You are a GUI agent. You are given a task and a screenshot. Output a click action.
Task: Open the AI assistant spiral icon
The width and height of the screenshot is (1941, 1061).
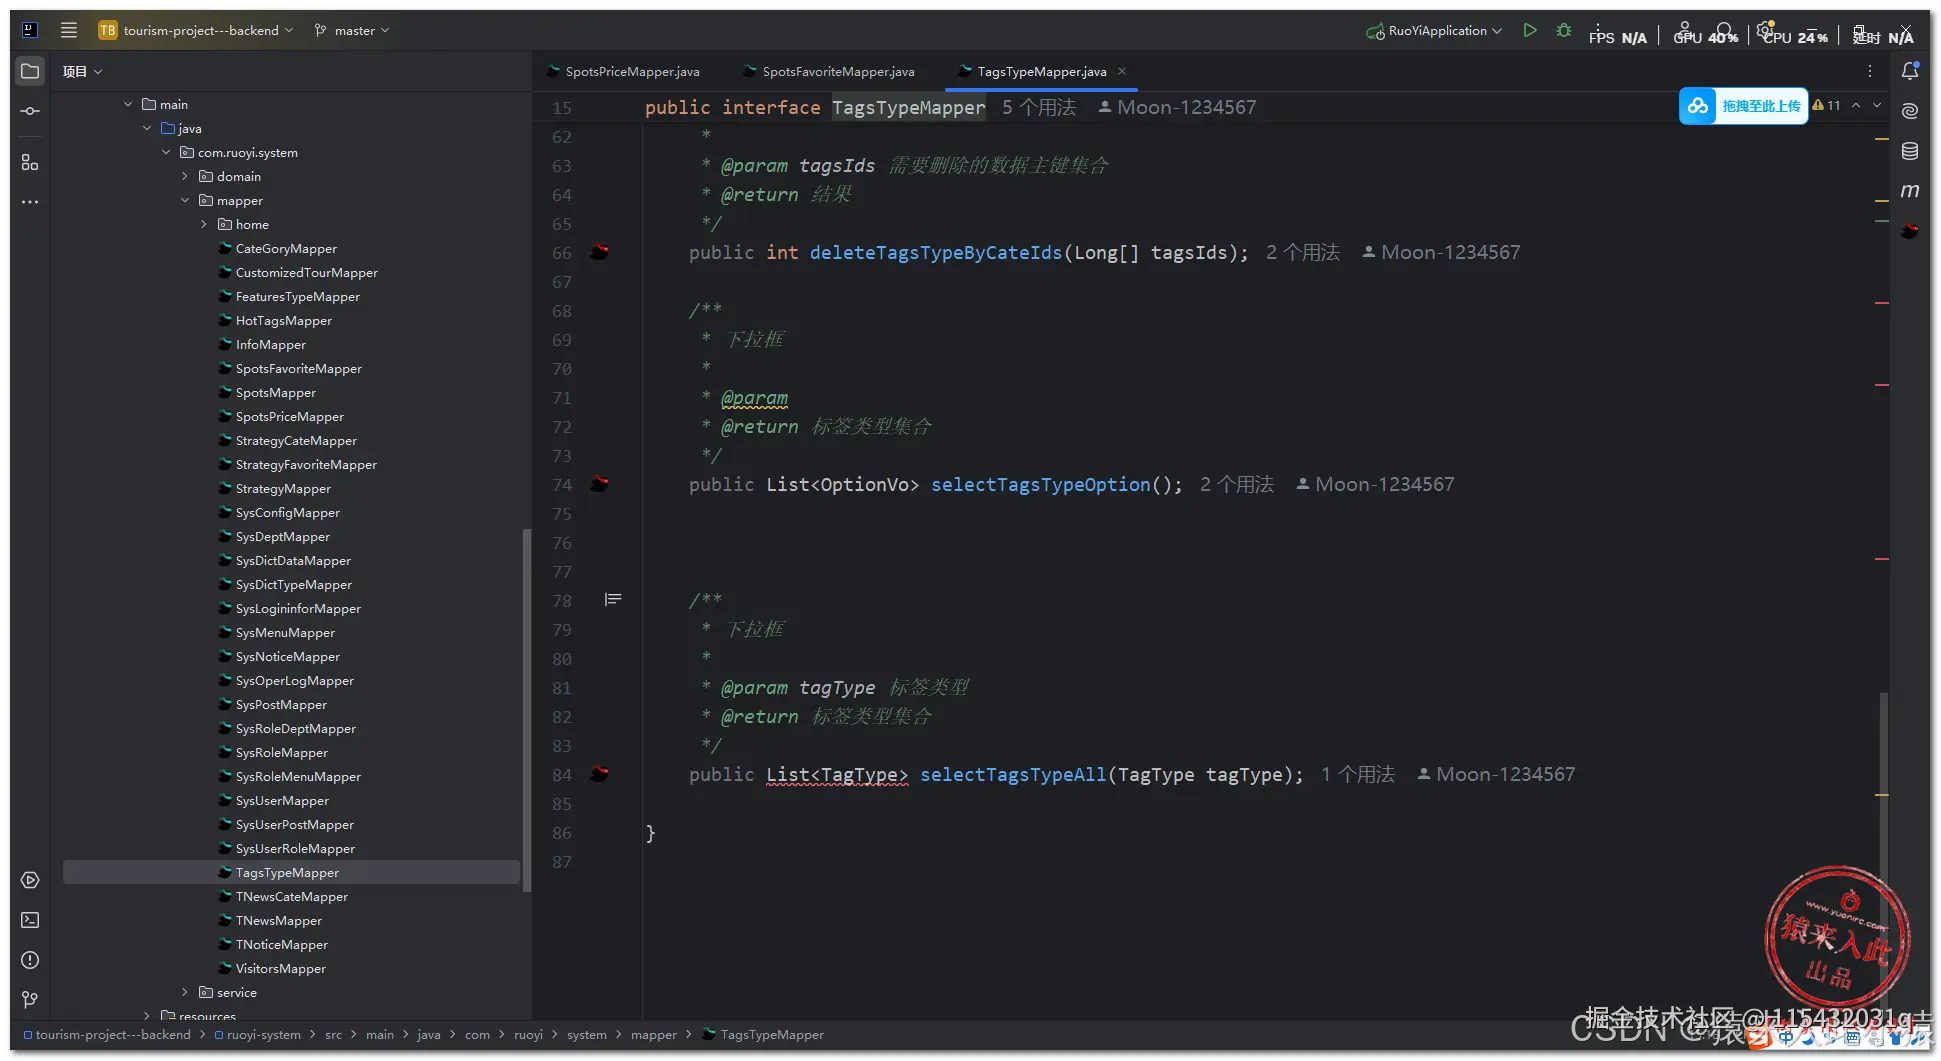(1910, 111)
